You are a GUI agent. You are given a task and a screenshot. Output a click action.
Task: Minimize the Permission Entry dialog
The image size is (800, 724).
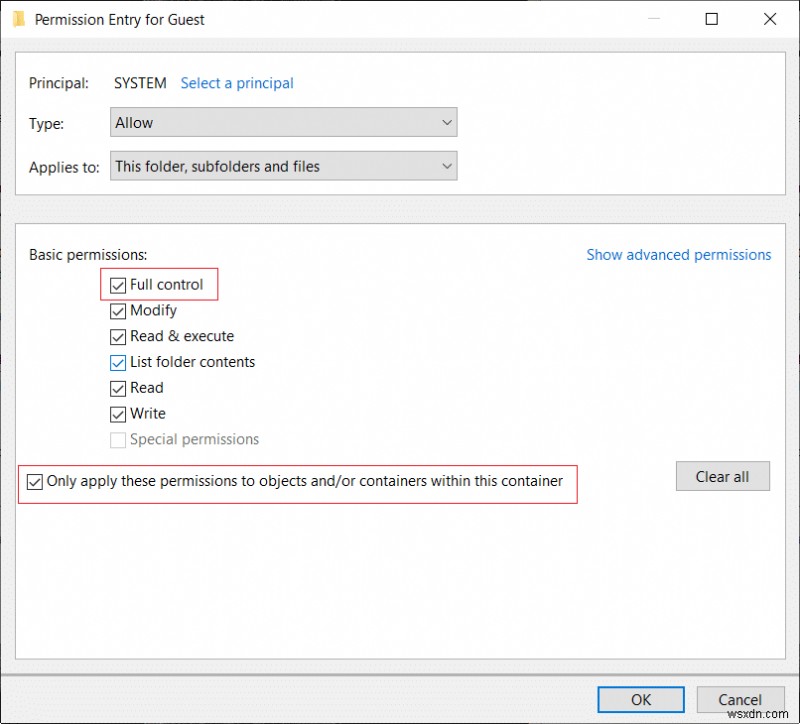coord(654,19)
